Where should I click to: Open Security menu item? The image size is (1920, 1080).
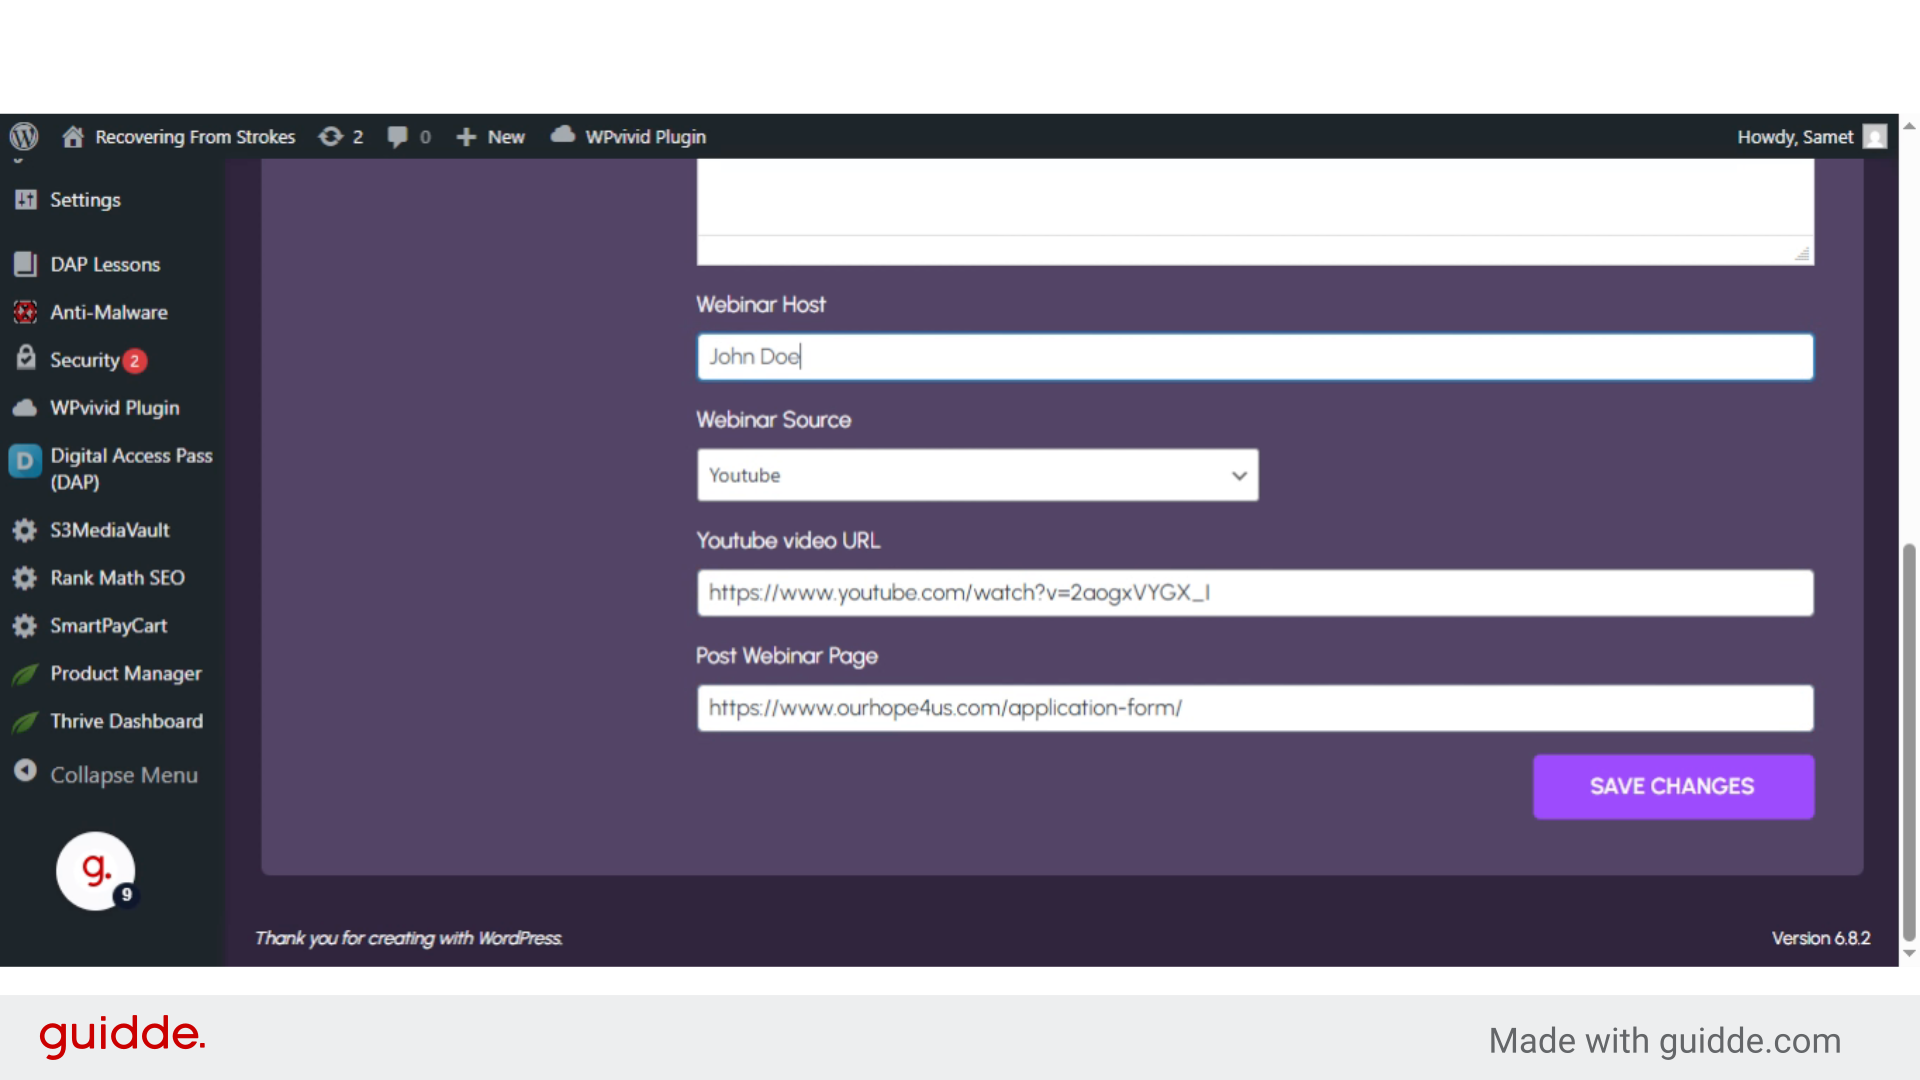pos(85,360)
